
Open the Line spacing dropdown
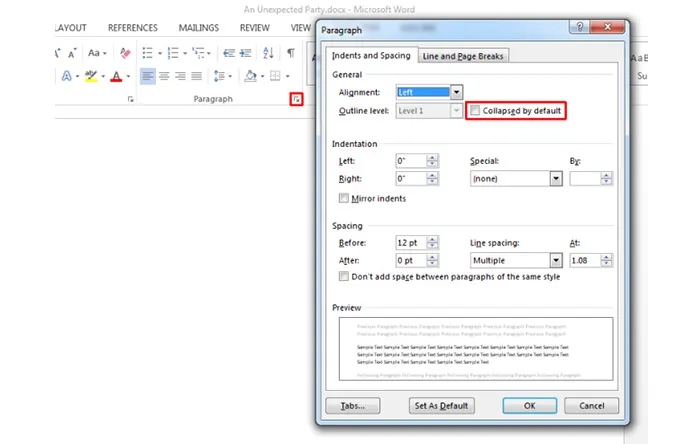pyautogui.click(x=555, y=260)
